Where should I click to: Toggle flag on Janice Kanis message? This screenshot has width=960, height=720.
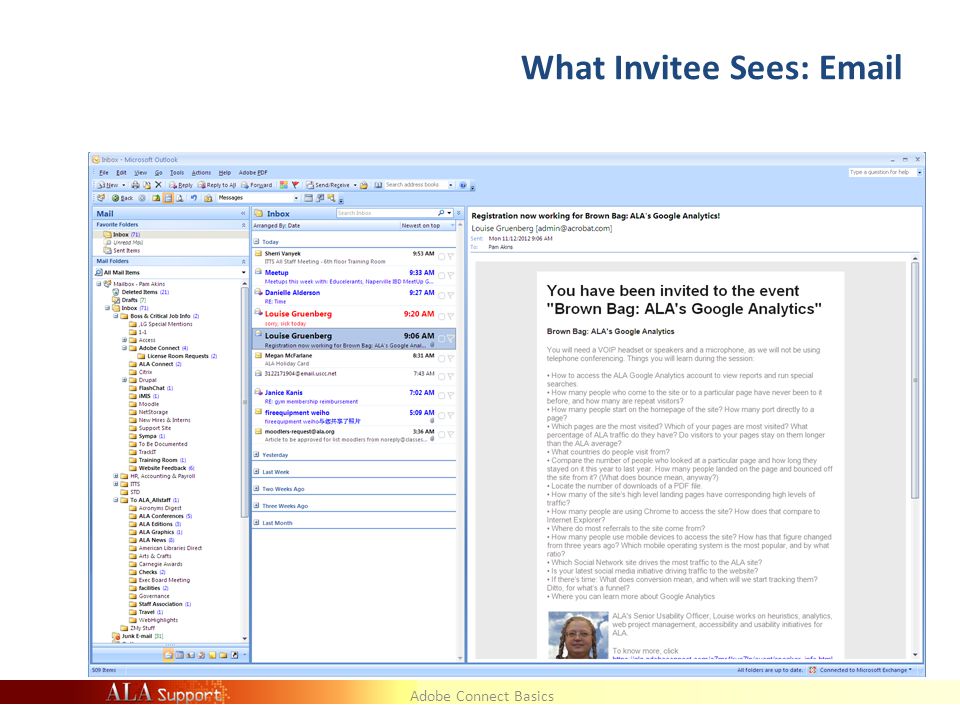451,396
